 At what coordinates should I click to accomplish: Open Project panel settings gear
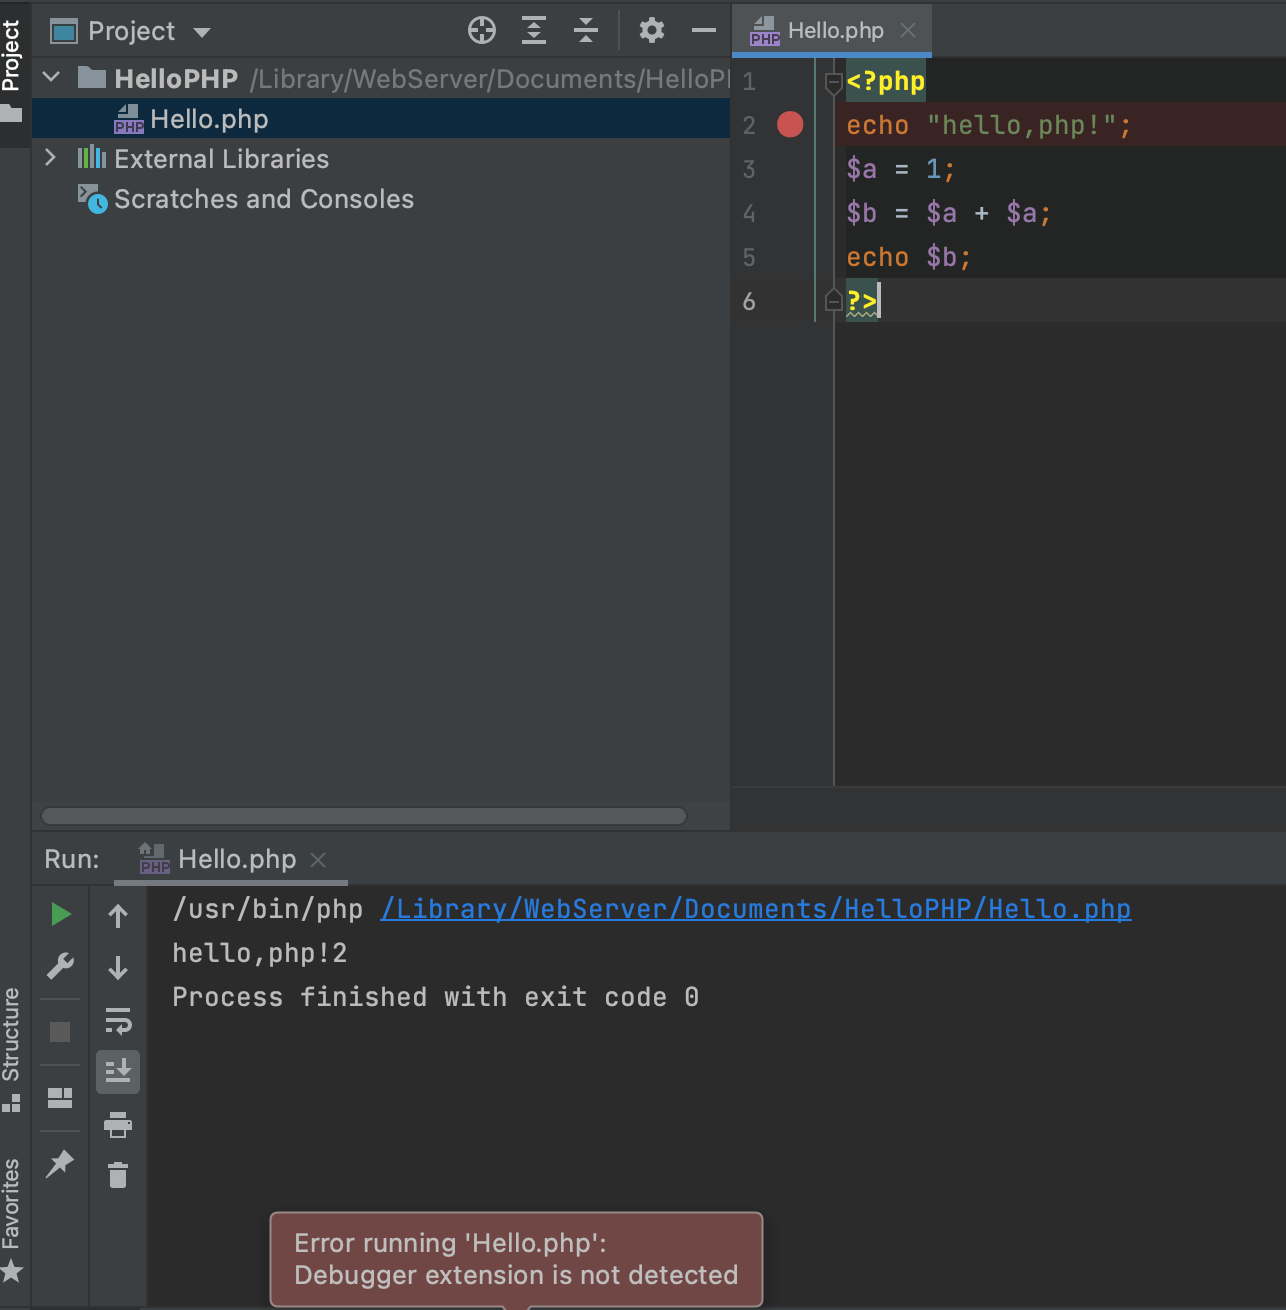point(652,31)
